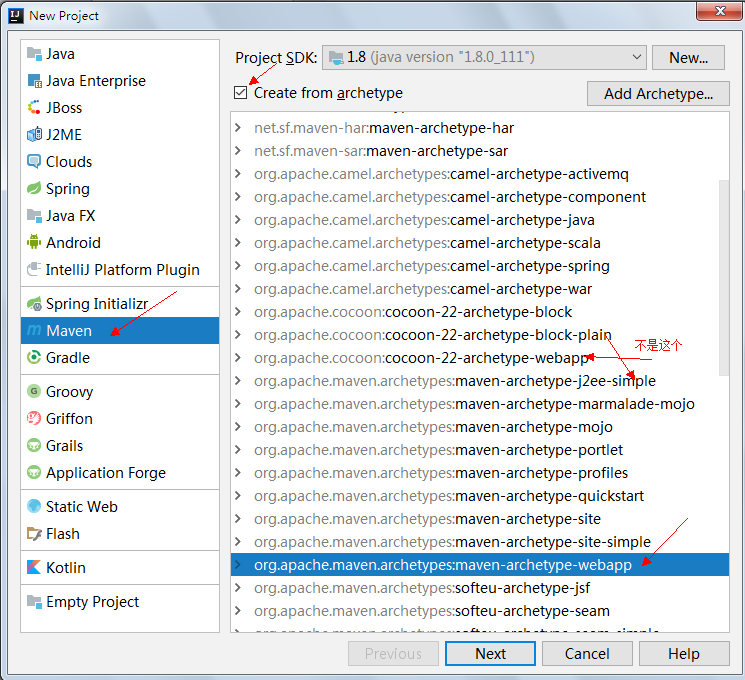Click the Maven m icon
Image resolution: width=745 pixels, height=680 pixels.
[34, 330]
